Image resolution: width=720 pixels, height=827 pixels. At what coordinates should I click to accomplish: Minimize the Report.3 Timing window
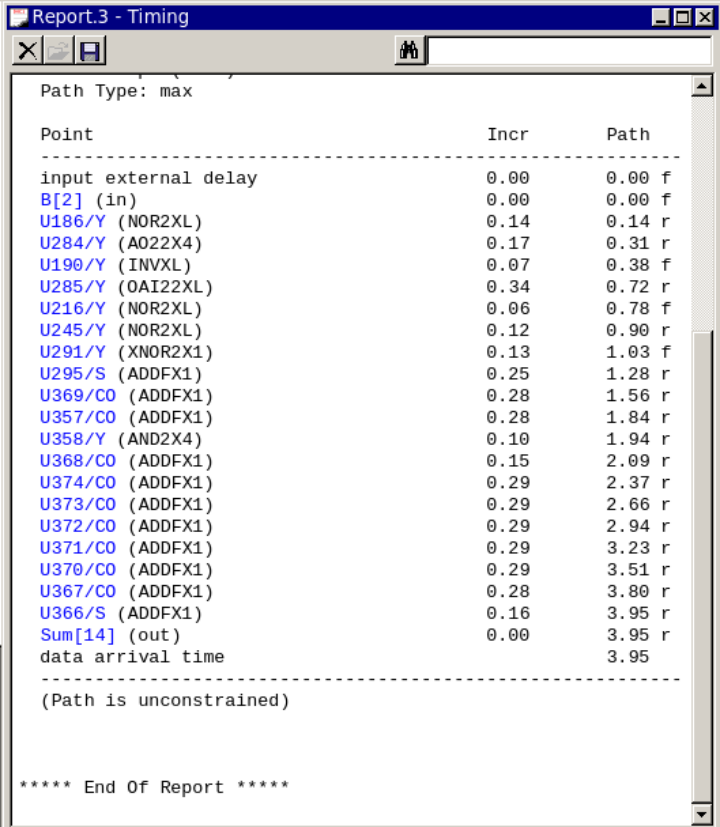(661, 17)
